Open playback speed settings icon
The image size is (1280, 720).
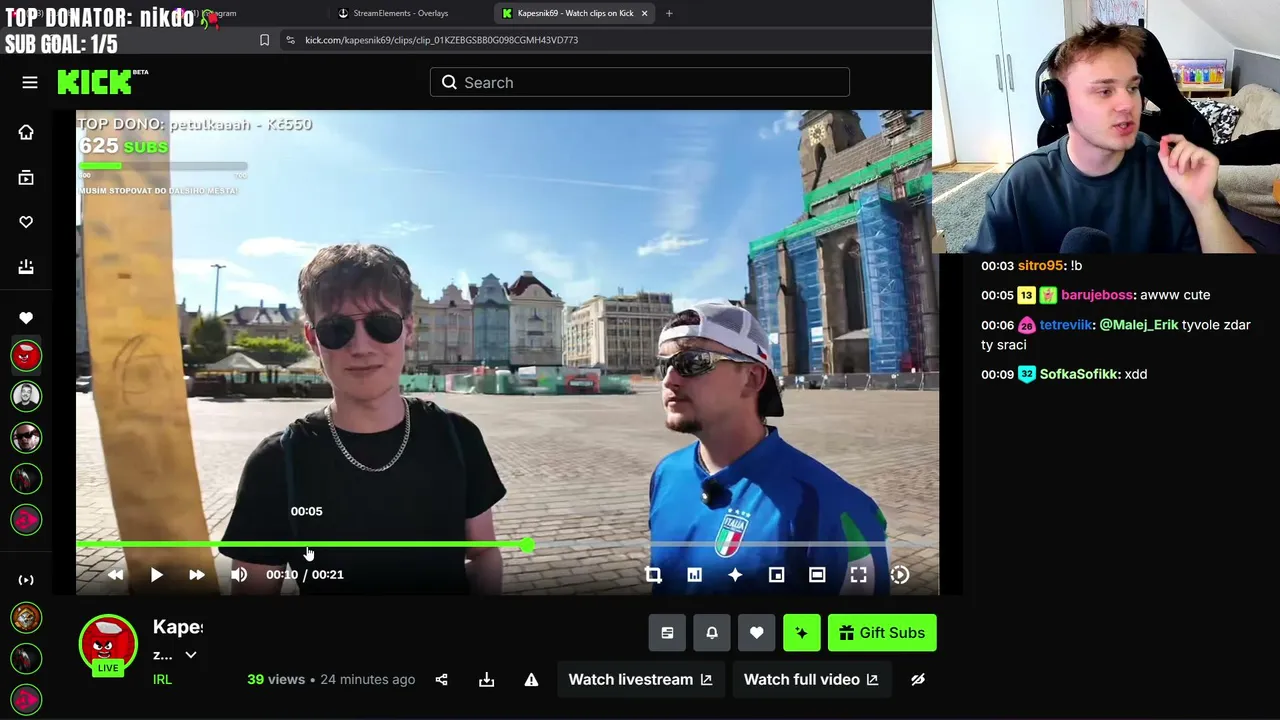point(900,575)
